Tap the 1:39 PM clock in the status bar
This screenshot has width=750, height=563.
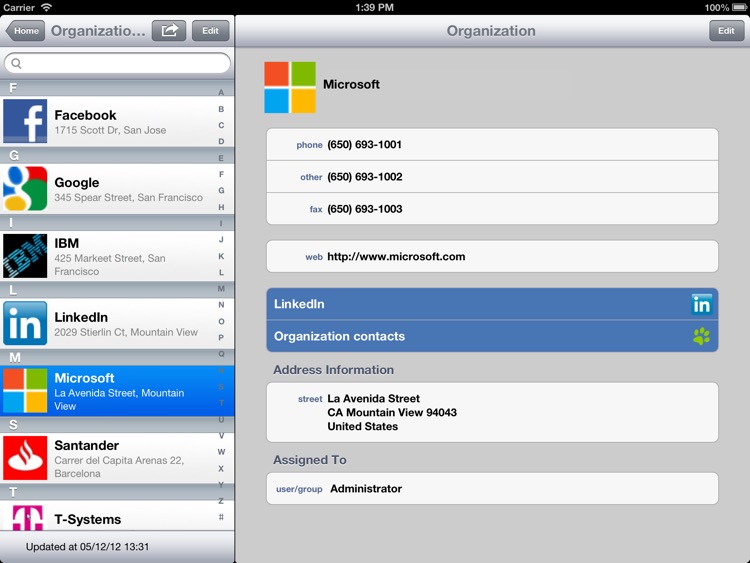click(375, 7)
